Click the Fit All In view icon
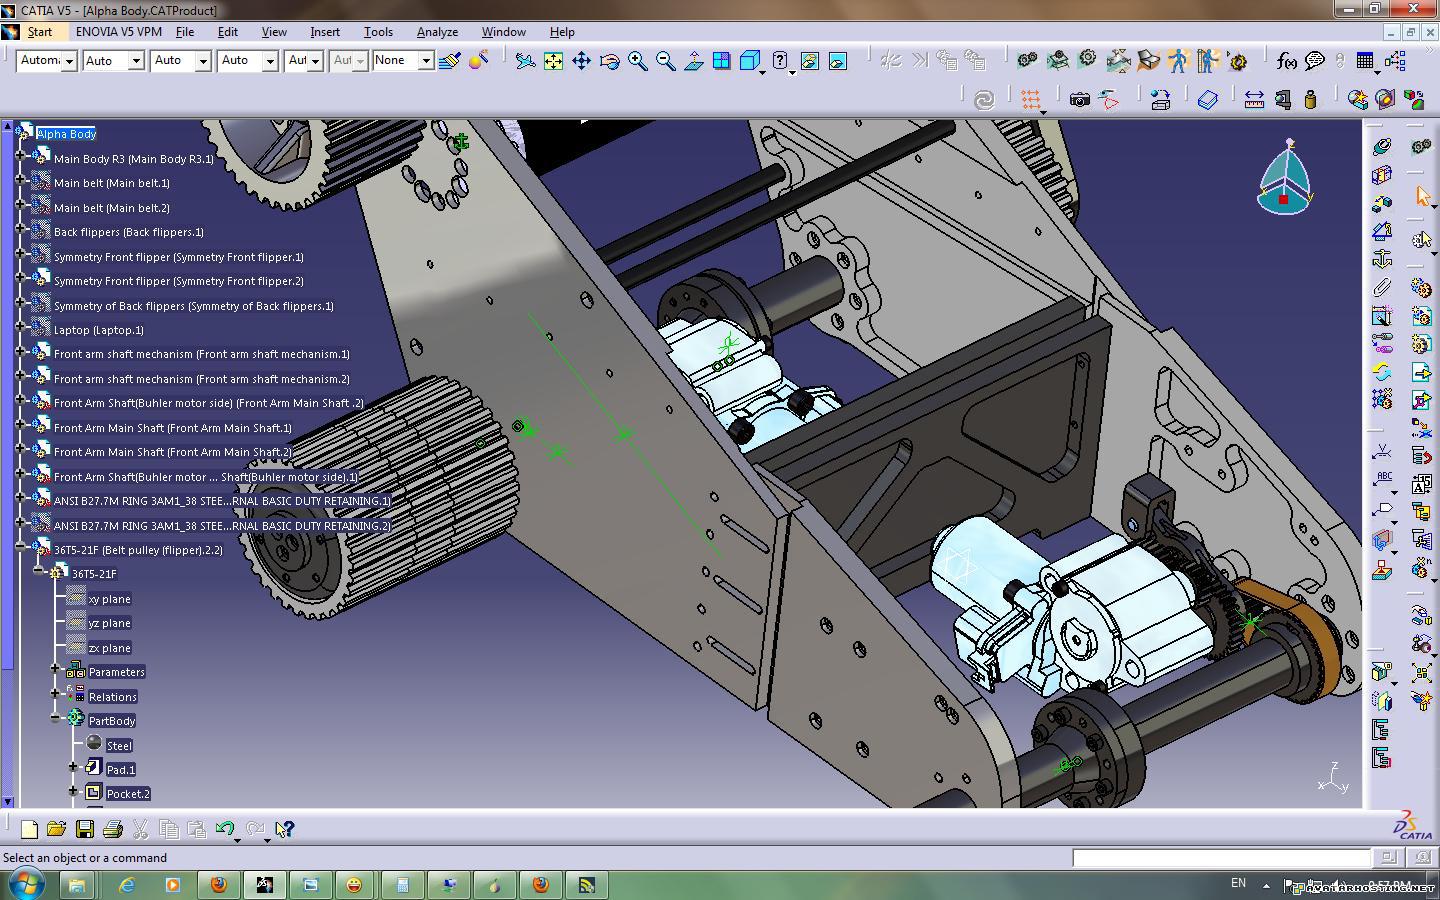 point(553,61)
